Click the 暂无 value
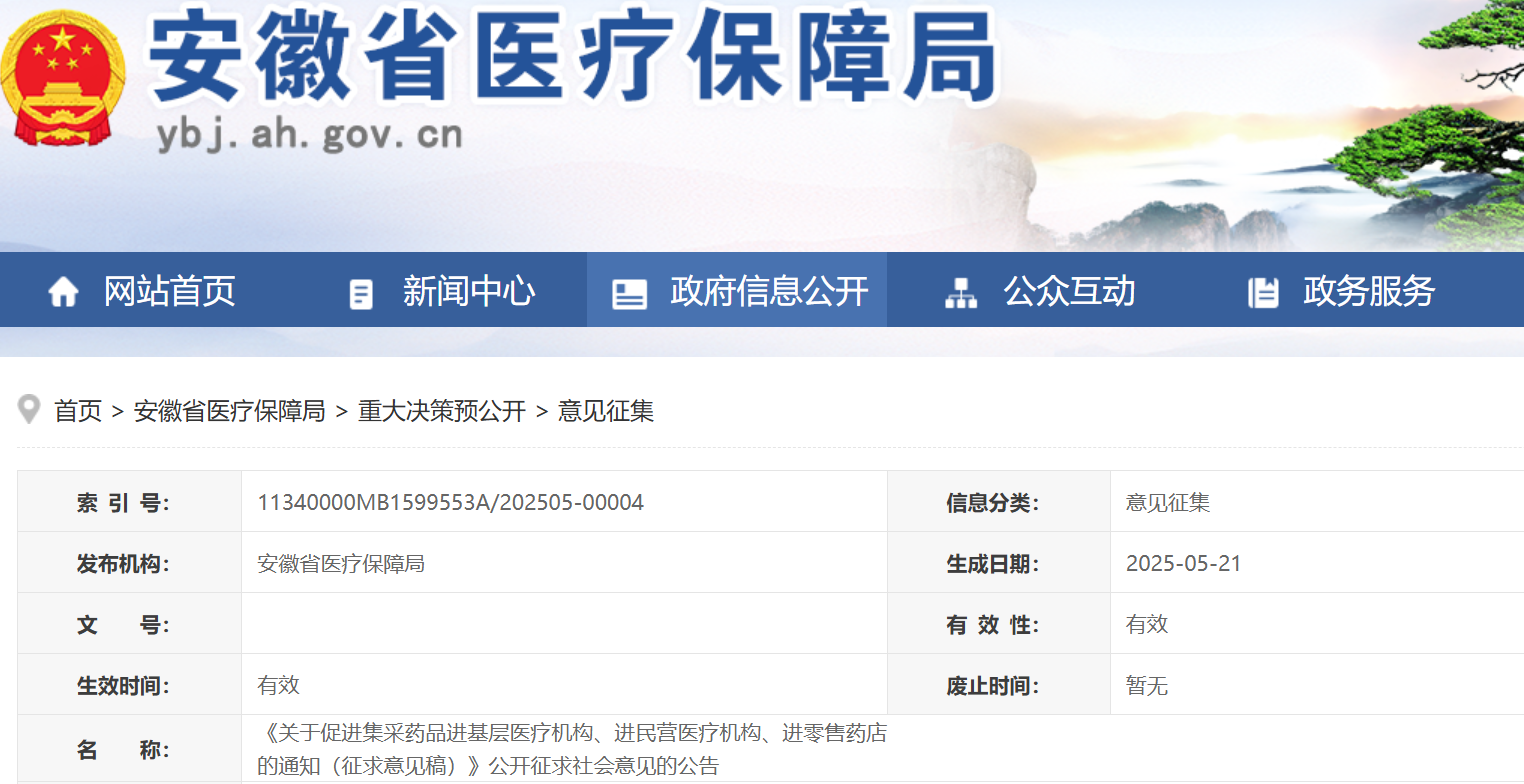Screen dimensions: 1524x784 1147,686
